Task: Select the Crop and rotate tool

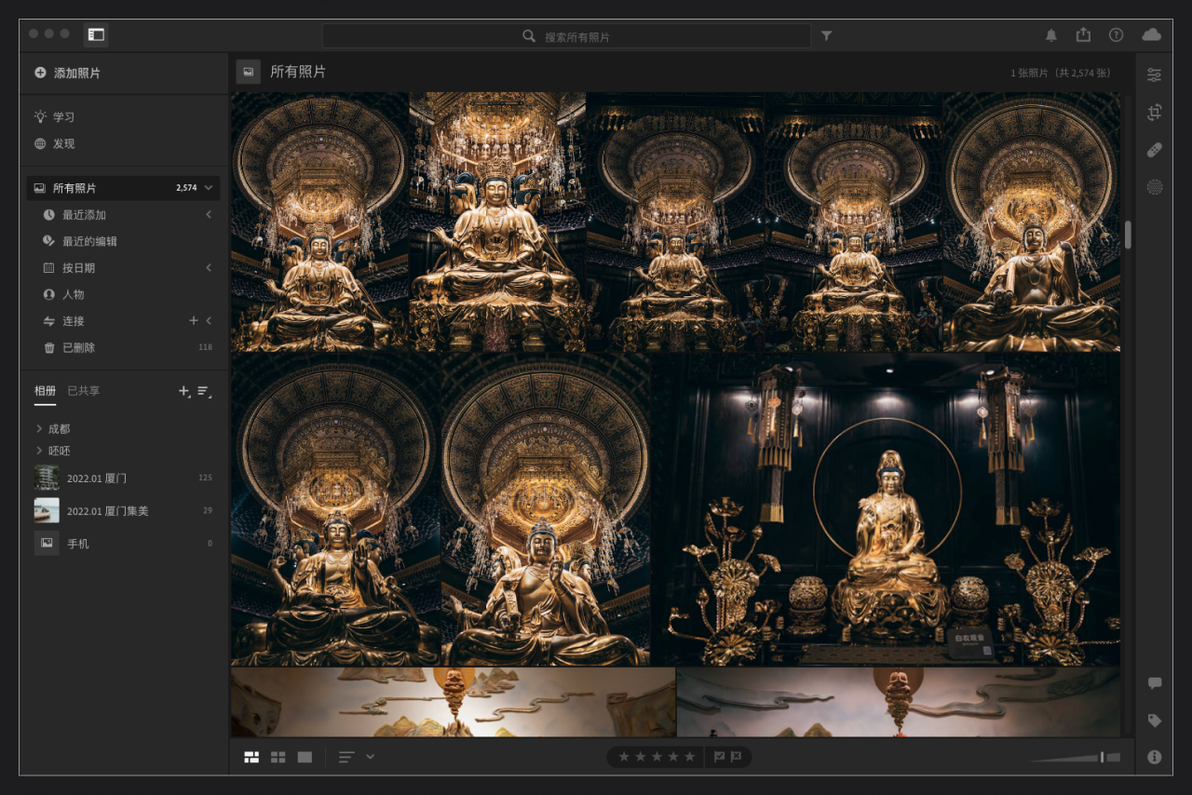Action: (x=1154, y=112)
